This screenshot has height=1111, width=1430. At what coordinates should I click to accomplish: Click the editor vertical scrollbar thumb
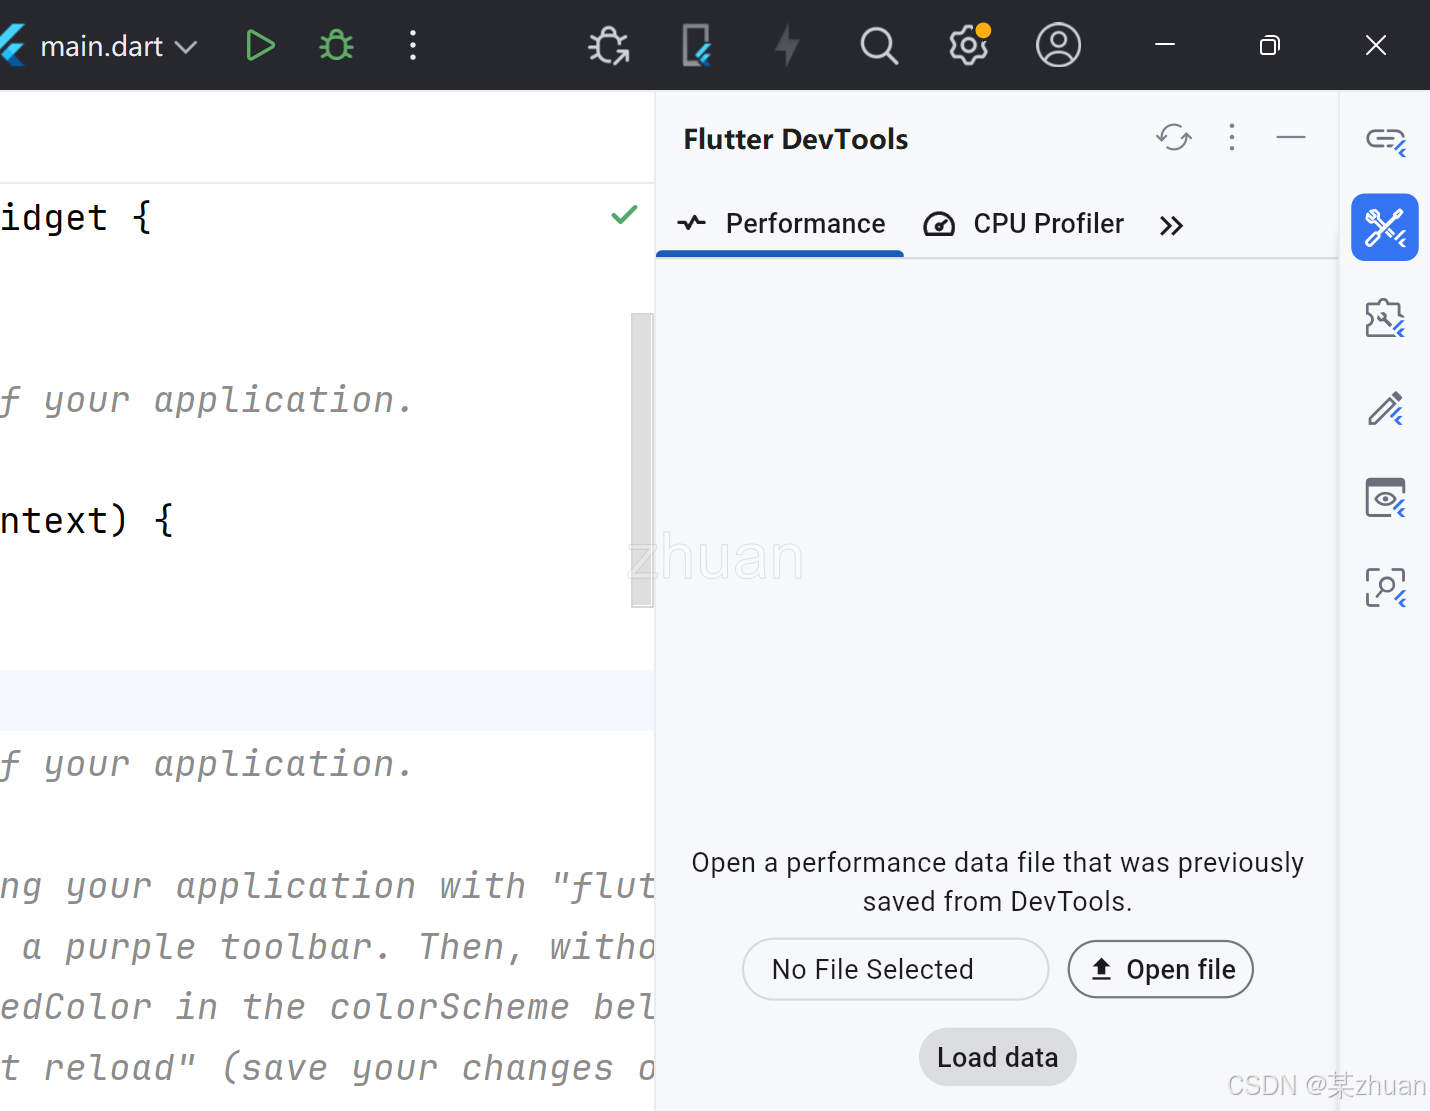click(x=642, y=460)
